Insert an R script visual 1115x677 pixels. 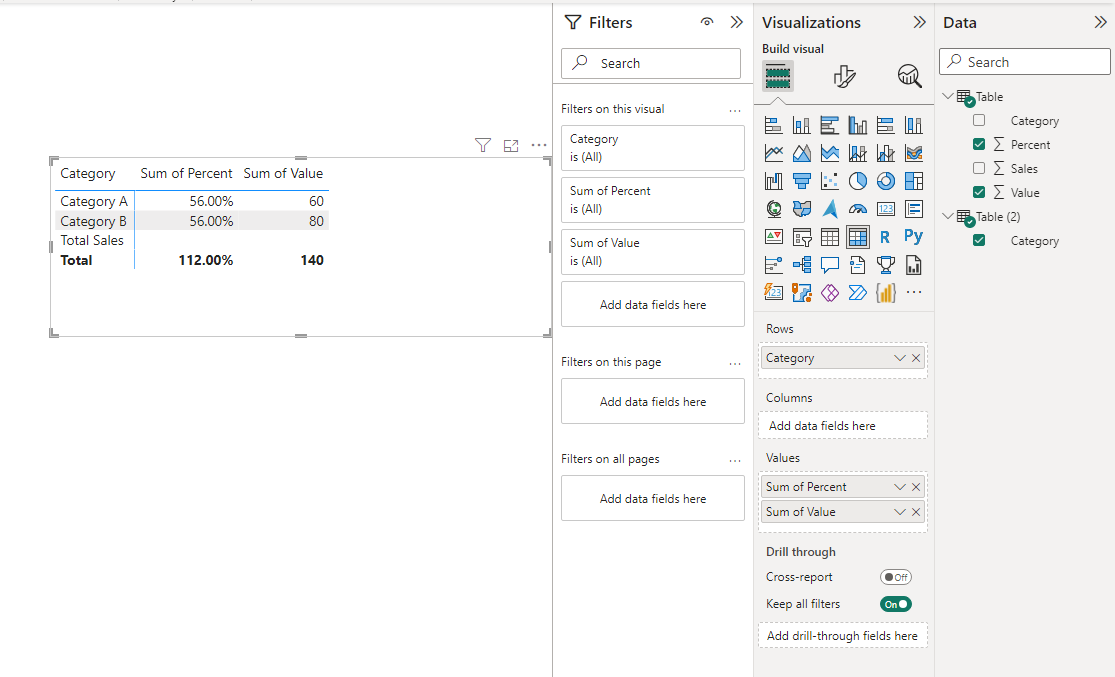click(885, 236)
